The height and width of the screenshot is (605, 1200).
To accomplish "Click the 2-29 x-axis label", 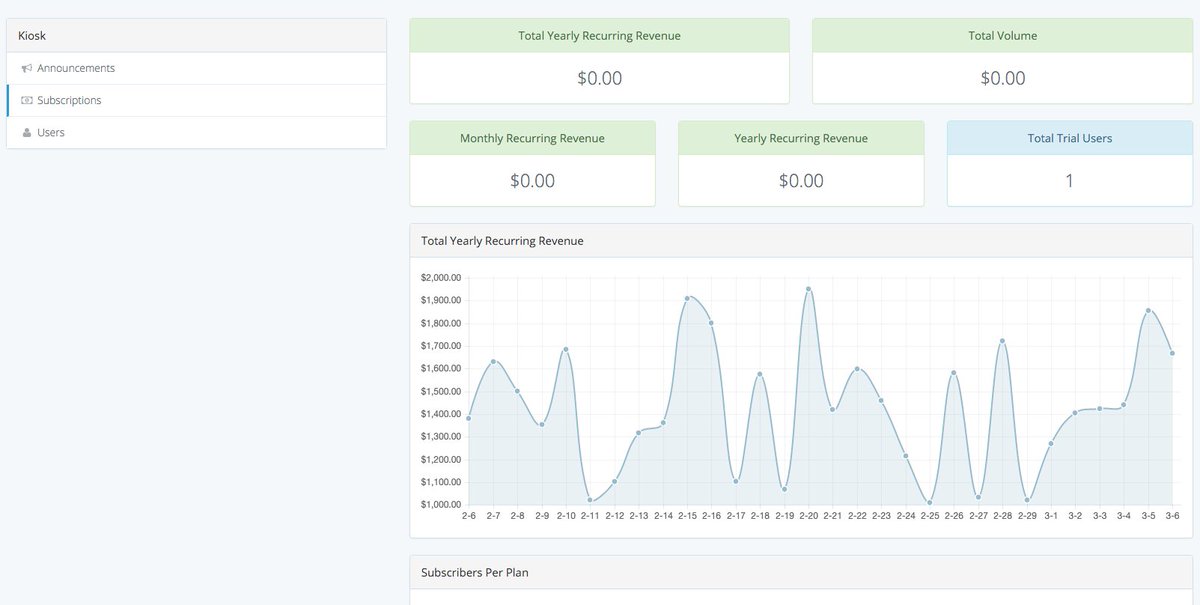I will [1027, 517].
